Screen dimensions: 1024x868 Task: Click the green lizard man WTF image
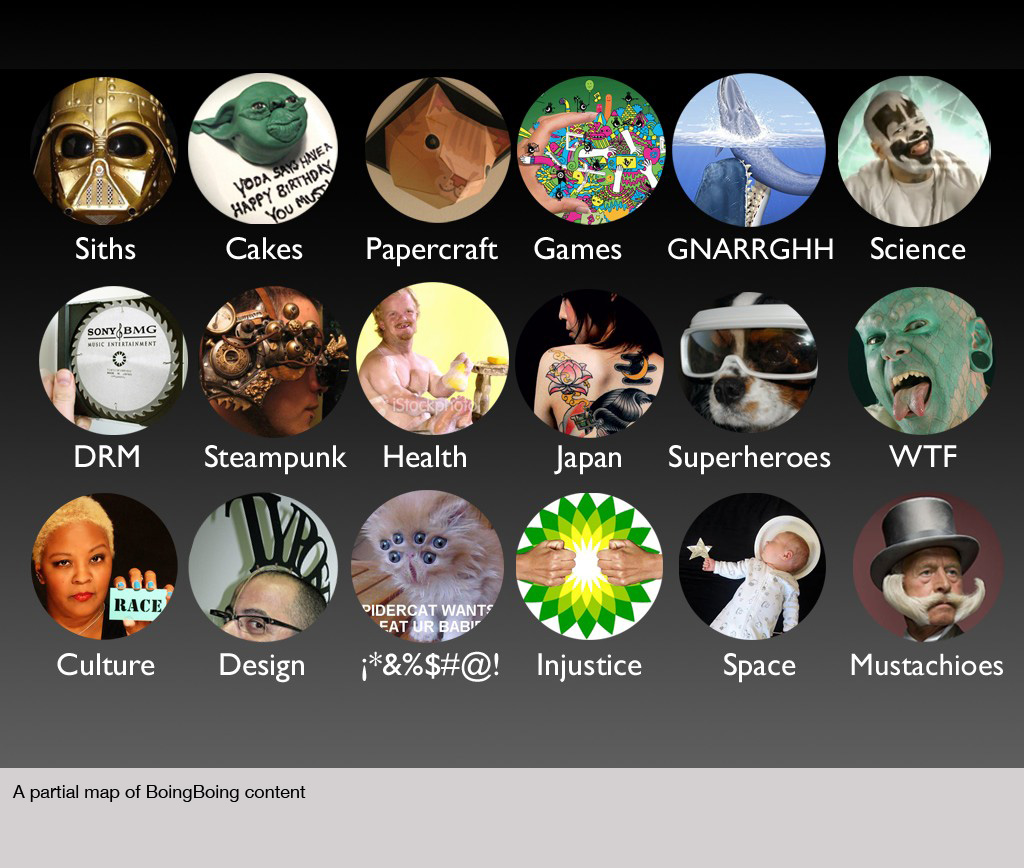pos(922,361)
